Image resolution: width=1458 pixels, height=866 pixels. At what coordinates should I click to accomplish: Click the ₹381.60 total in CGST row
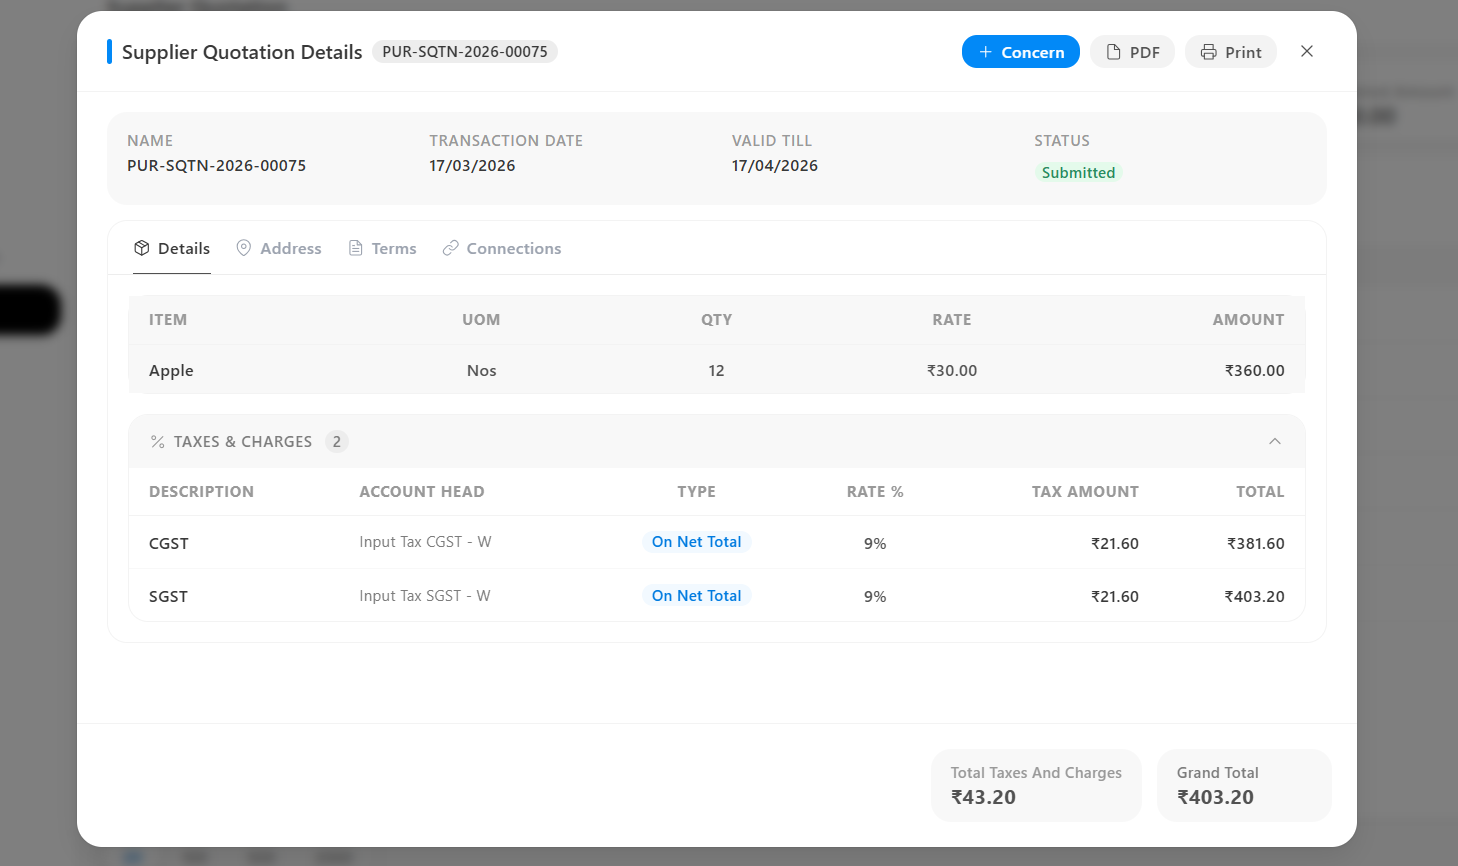[1255, 543]
